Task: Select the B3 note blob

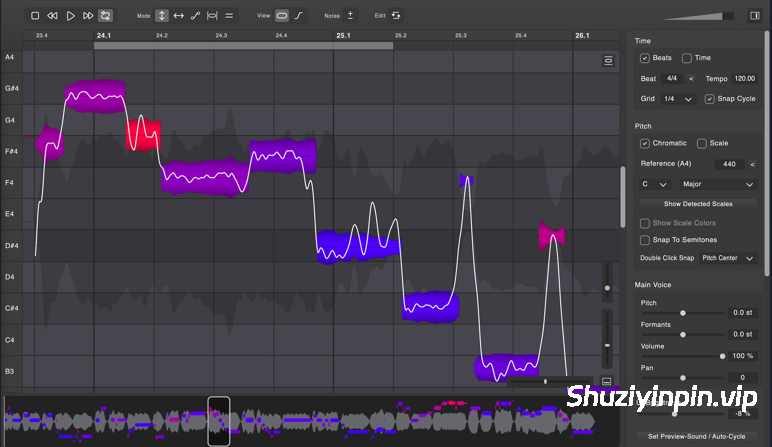Action: click(x=506, y=367)
